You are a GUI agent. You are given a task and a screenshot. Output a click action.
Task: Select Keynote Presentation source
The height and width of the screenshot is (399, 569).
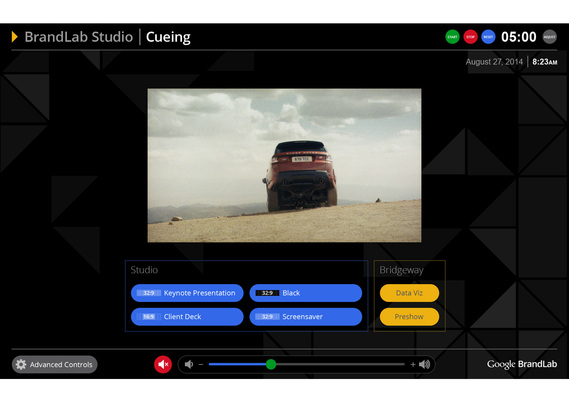click(187, 293)
